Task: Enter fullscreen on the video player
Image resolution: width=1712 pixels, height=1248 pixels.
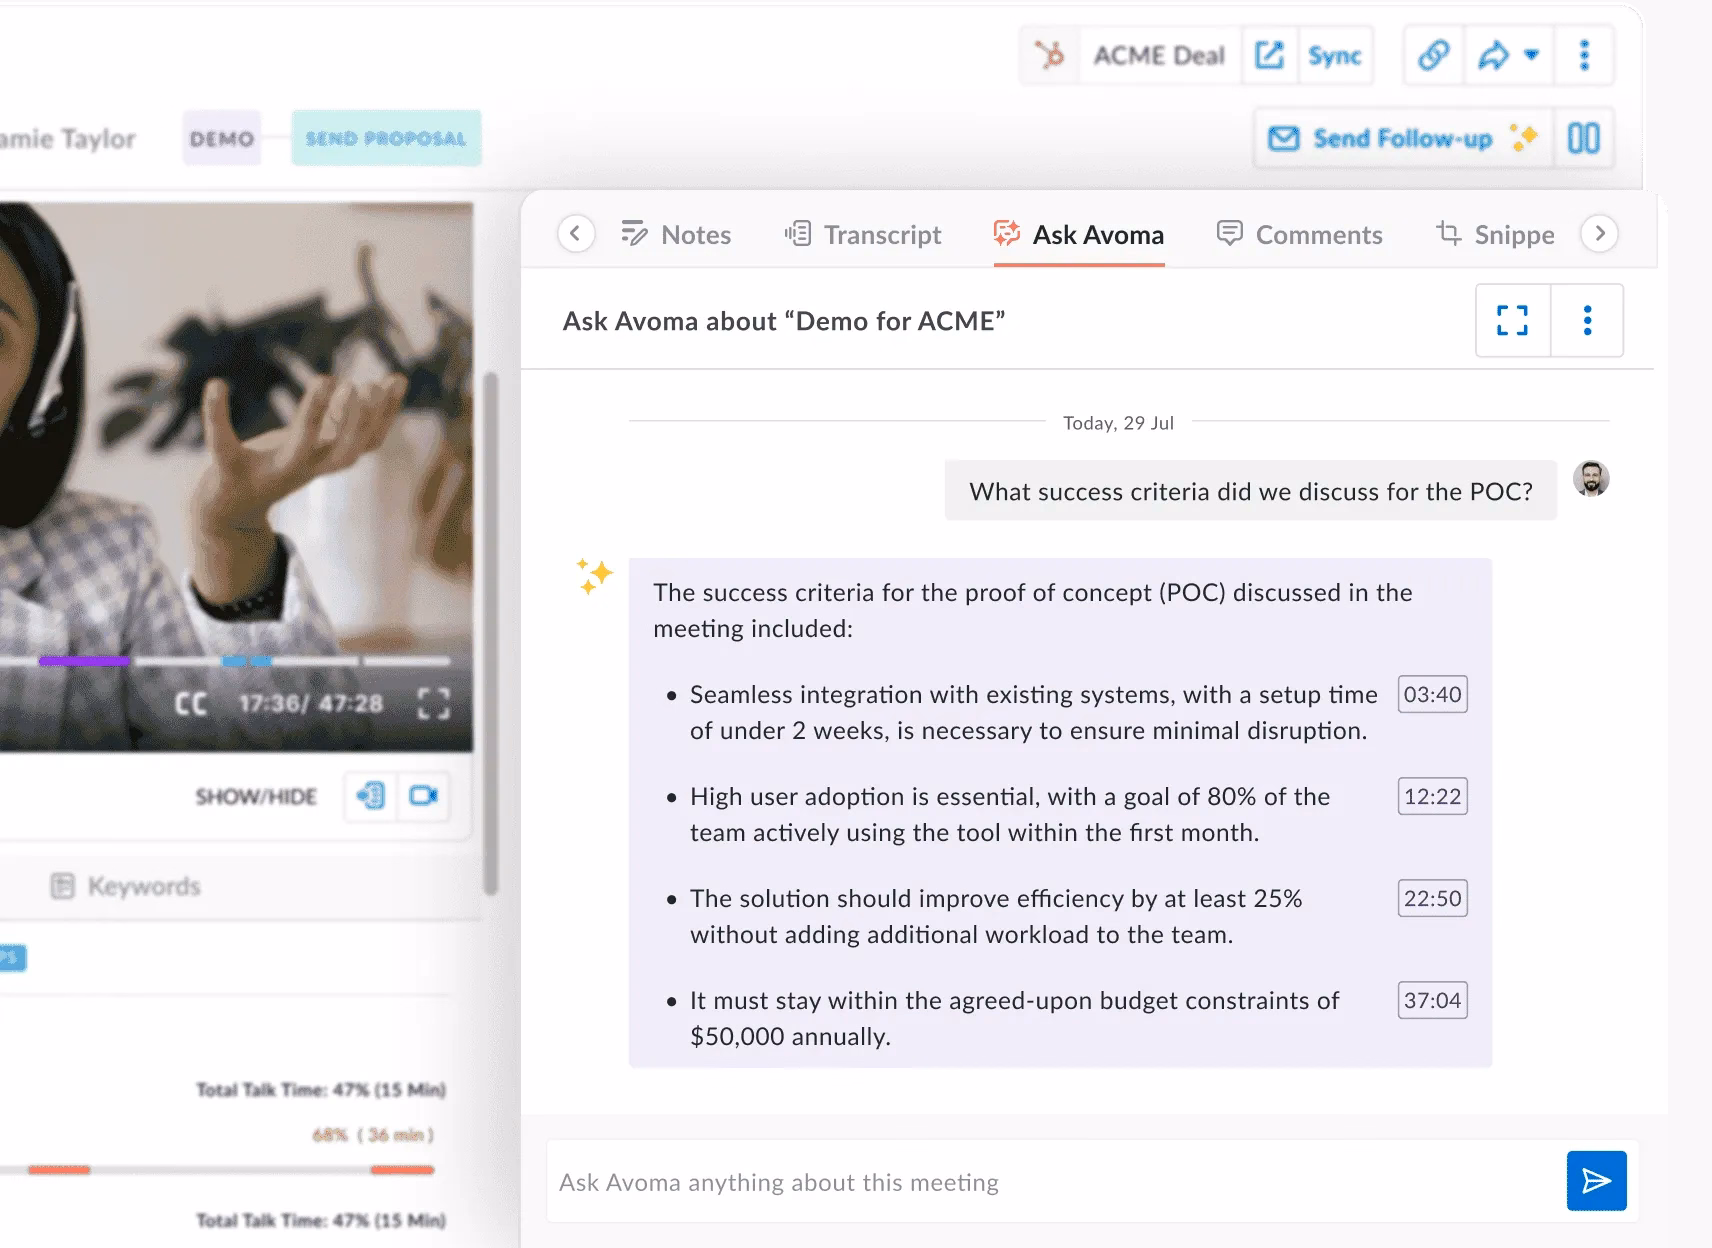Action: (433, 704)
